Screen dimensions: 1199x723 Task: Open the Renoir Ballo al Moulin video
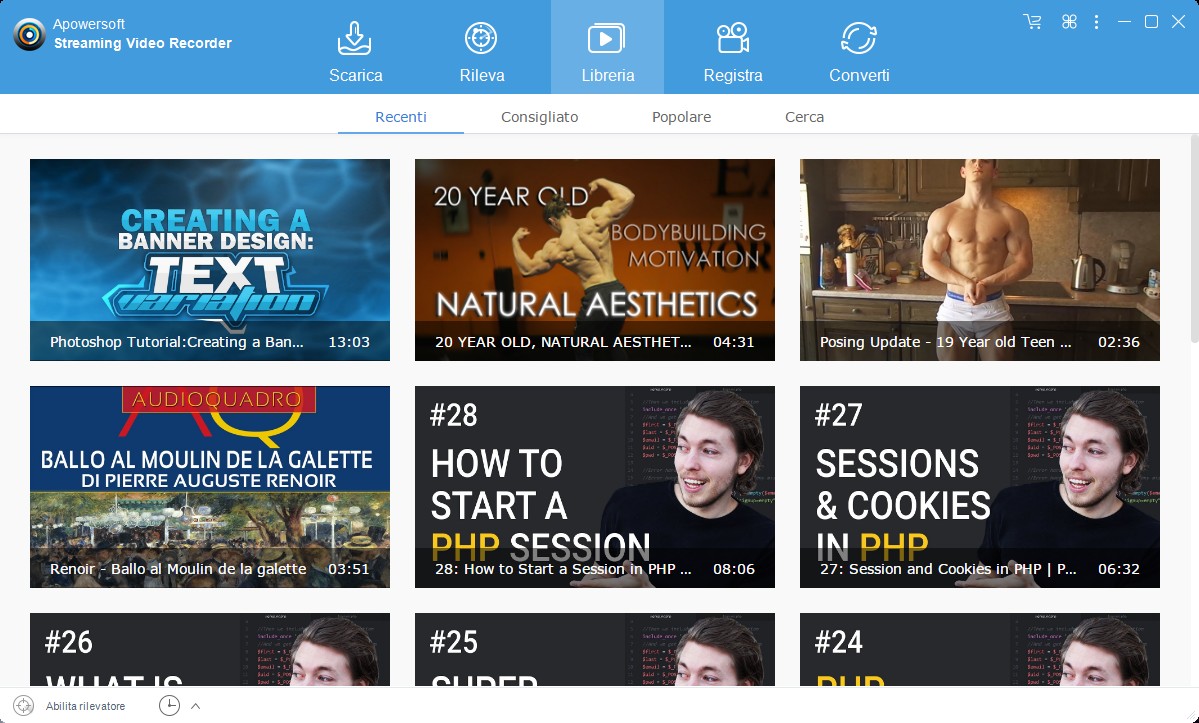coord(210,487)
